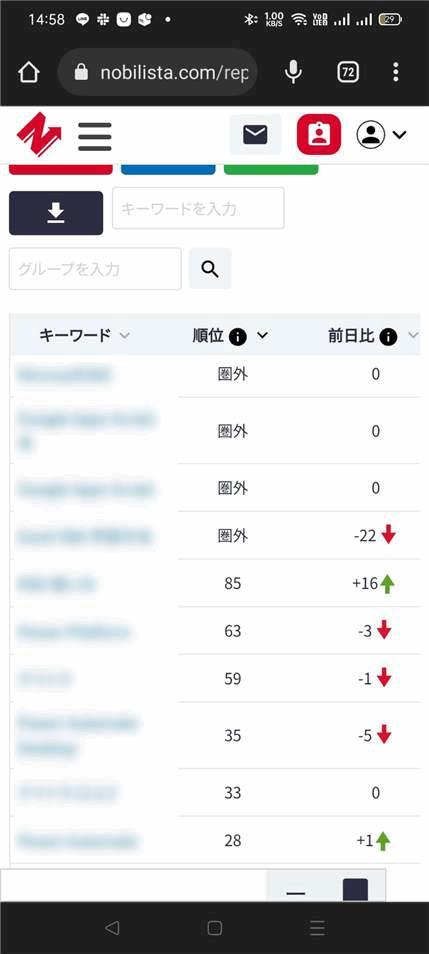The width and height of the screenshot is (429, 954).
Task: Tap the voice search microphone icon
Action: coord(293,72)
